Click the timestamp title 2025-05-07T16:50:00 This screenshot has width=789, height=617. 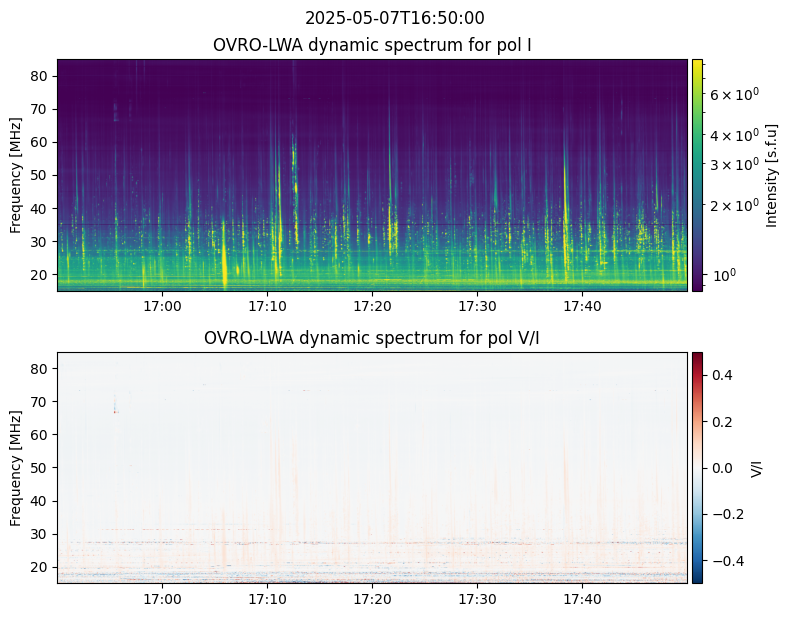click(394, 18)
